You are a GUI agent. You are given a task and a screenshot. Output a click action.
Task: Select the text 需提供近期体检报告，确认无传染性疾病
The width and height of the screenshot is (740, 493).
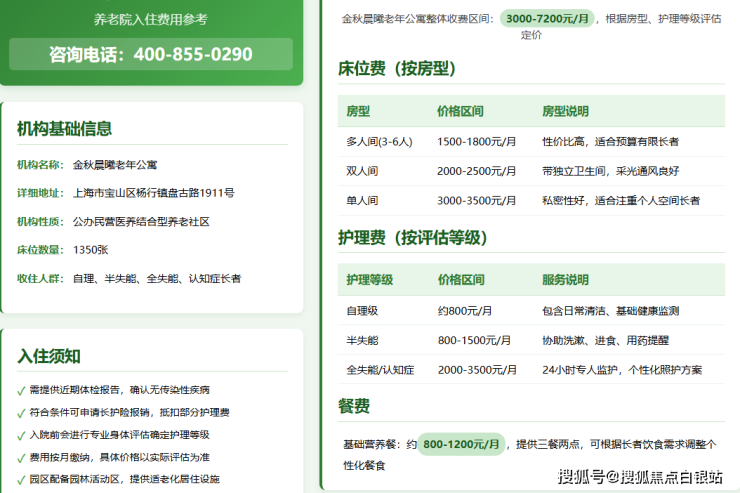(119, 390)
